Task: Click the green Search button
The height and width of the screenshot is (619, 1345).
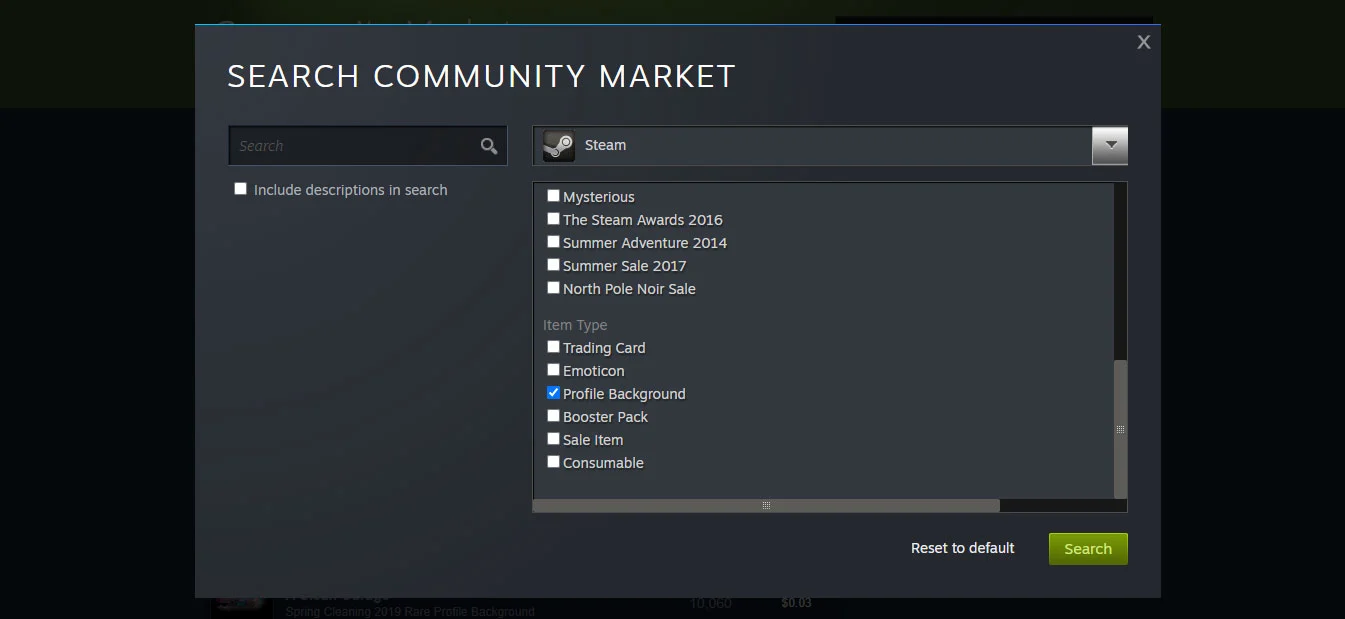Action: tap(1088, 549)
